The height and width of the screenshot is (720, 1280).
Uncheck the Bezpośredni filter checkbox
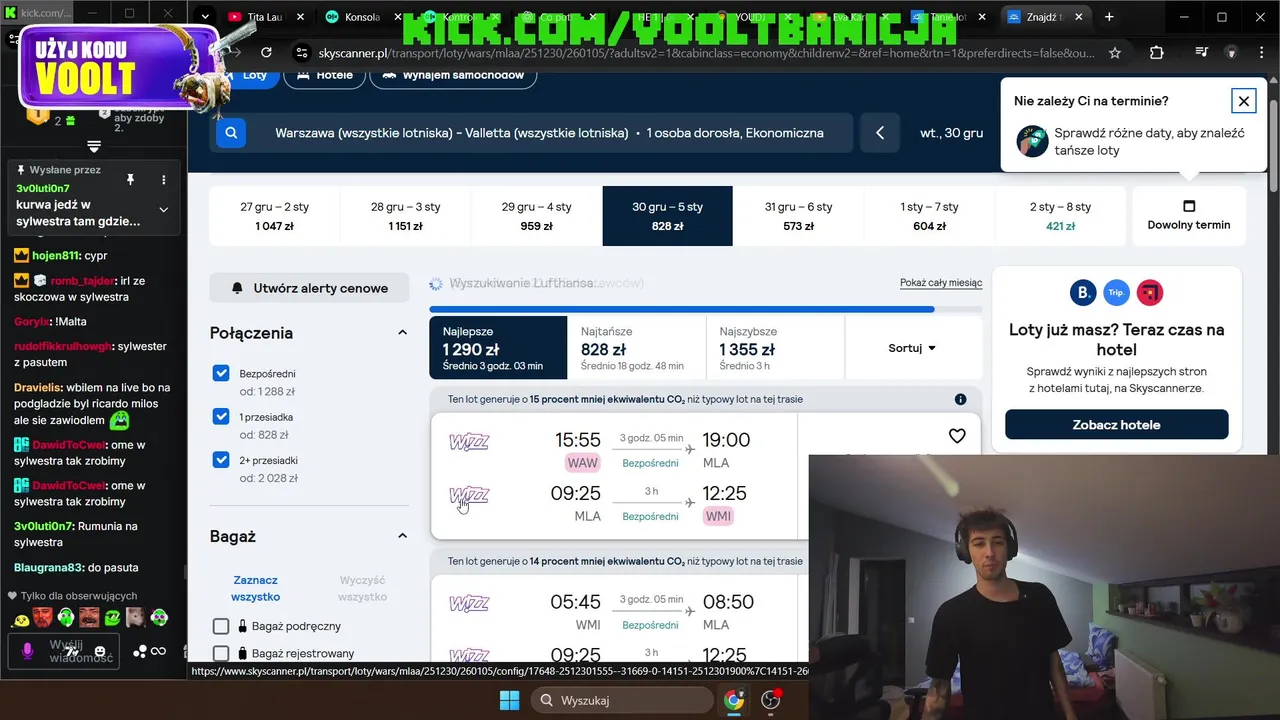point(221,373)
